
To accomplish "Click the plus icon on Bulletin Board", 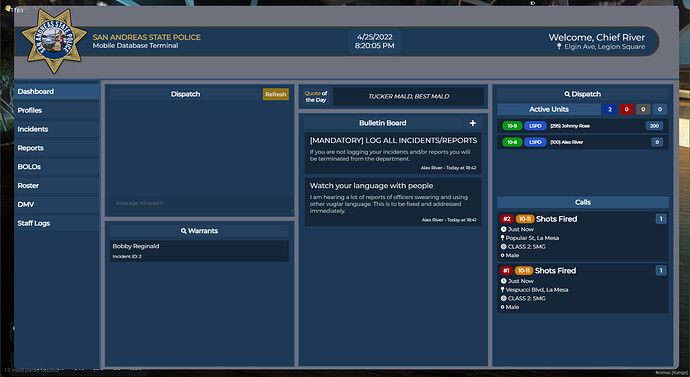I will click(473, 123).
